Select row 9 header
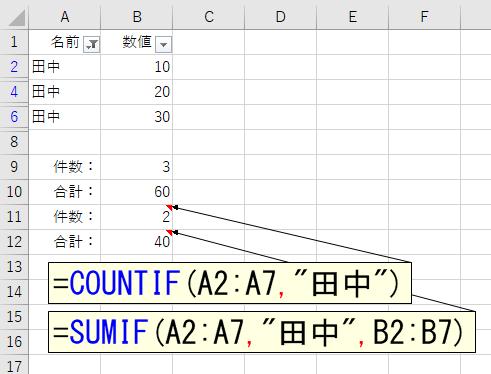The image size is (491, 374). [x=14, y=167]
